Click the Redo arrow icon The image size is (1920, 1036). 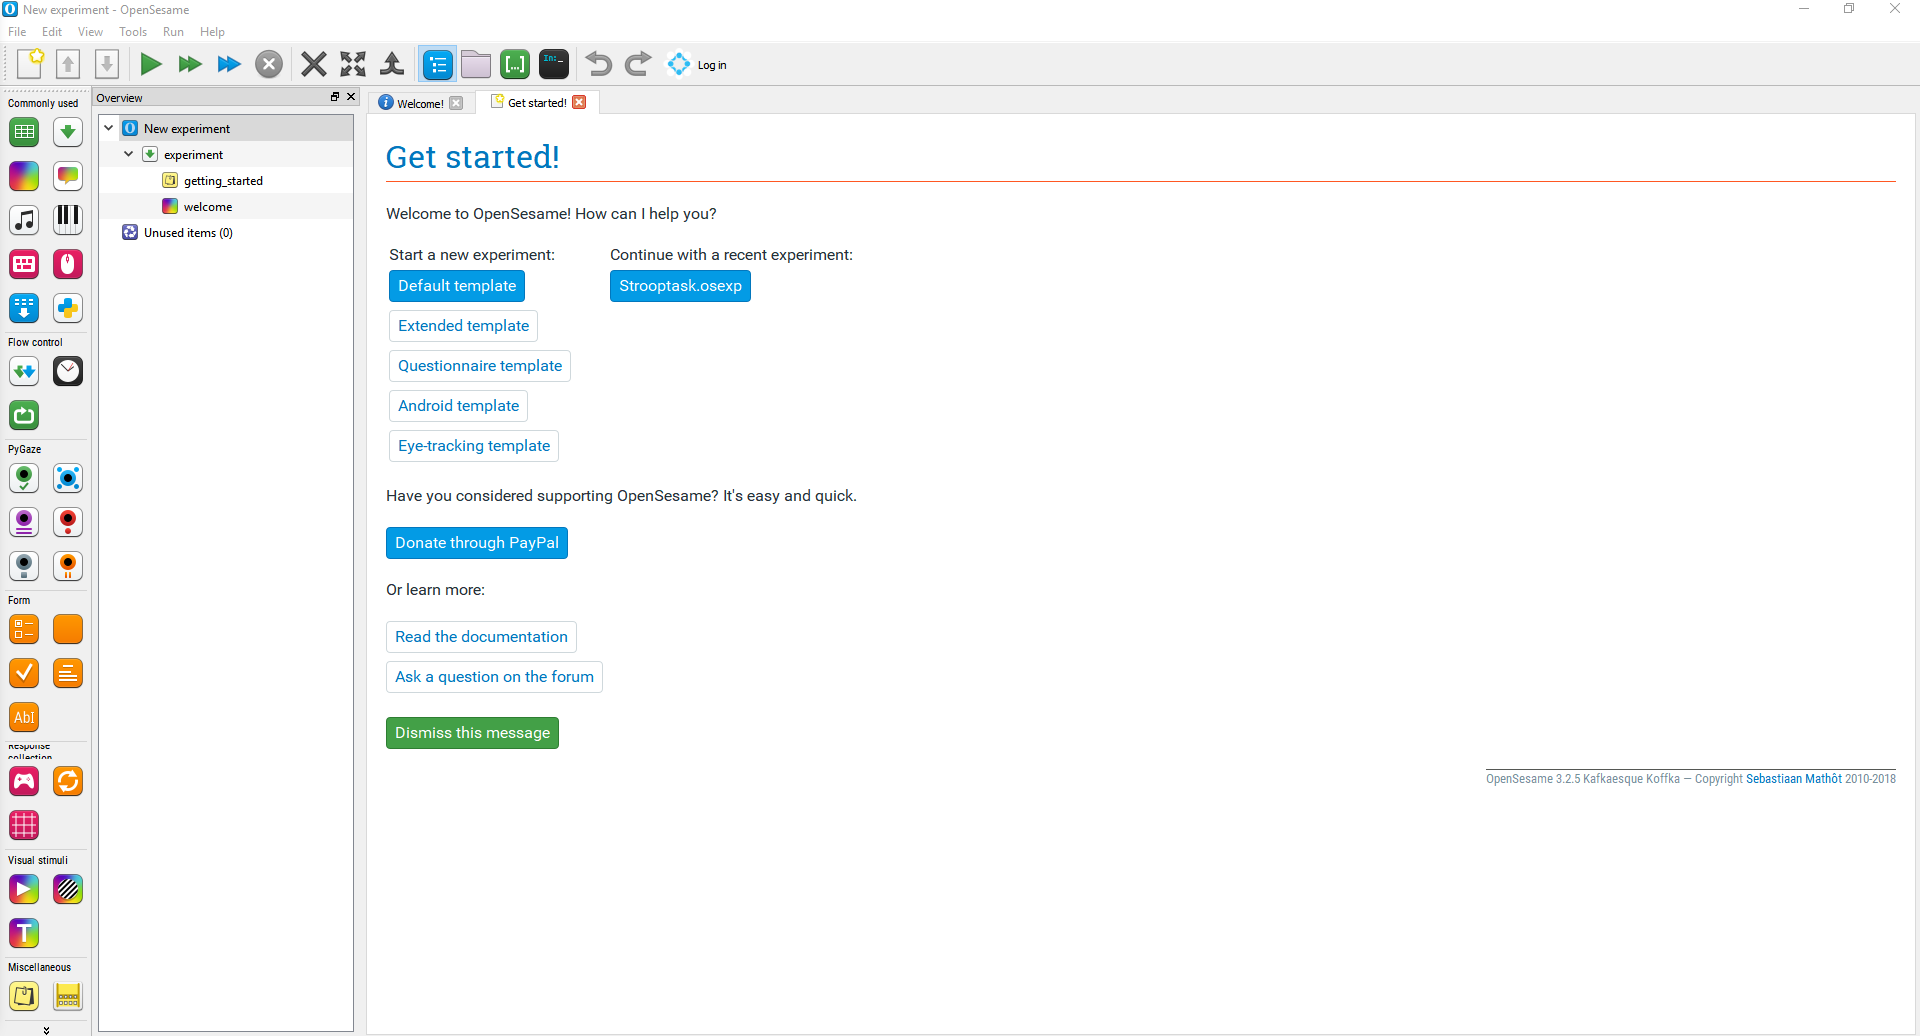click(x=638, y=64)
